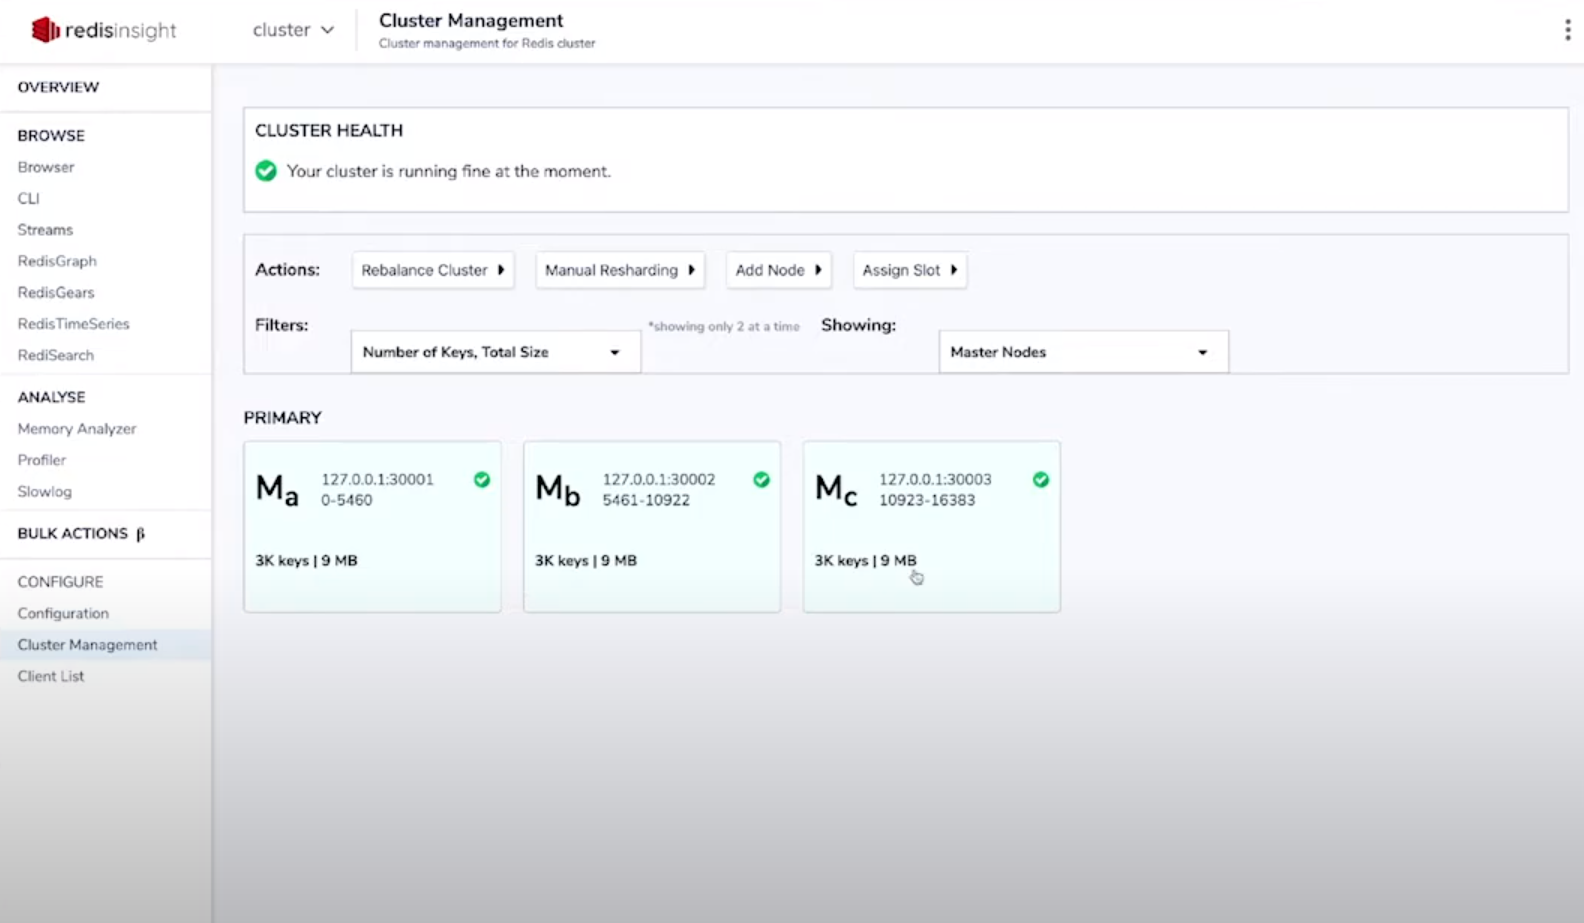Click the green cluster health checkmark
The width and height of the screenshot is (1584, 923).
tap(266, 171)
